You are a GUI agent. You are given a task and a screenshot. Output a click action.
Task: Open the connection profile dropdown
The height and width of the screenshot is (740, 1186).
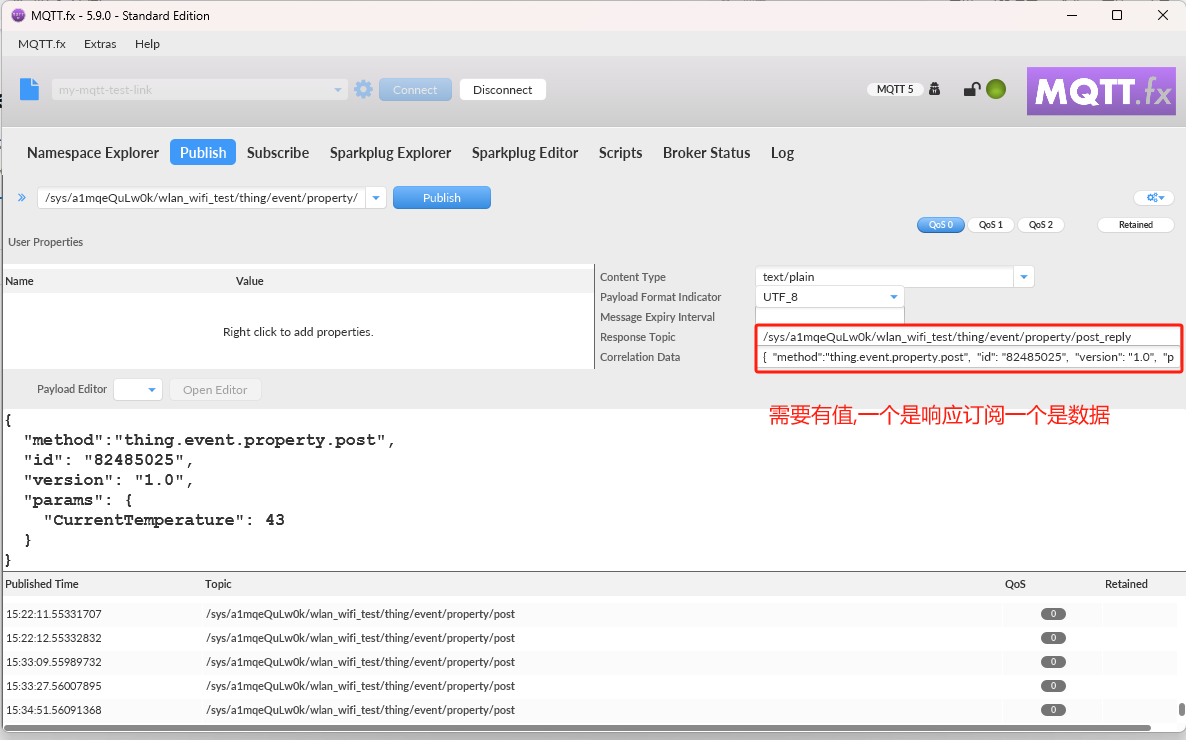[x=337, y=89]
